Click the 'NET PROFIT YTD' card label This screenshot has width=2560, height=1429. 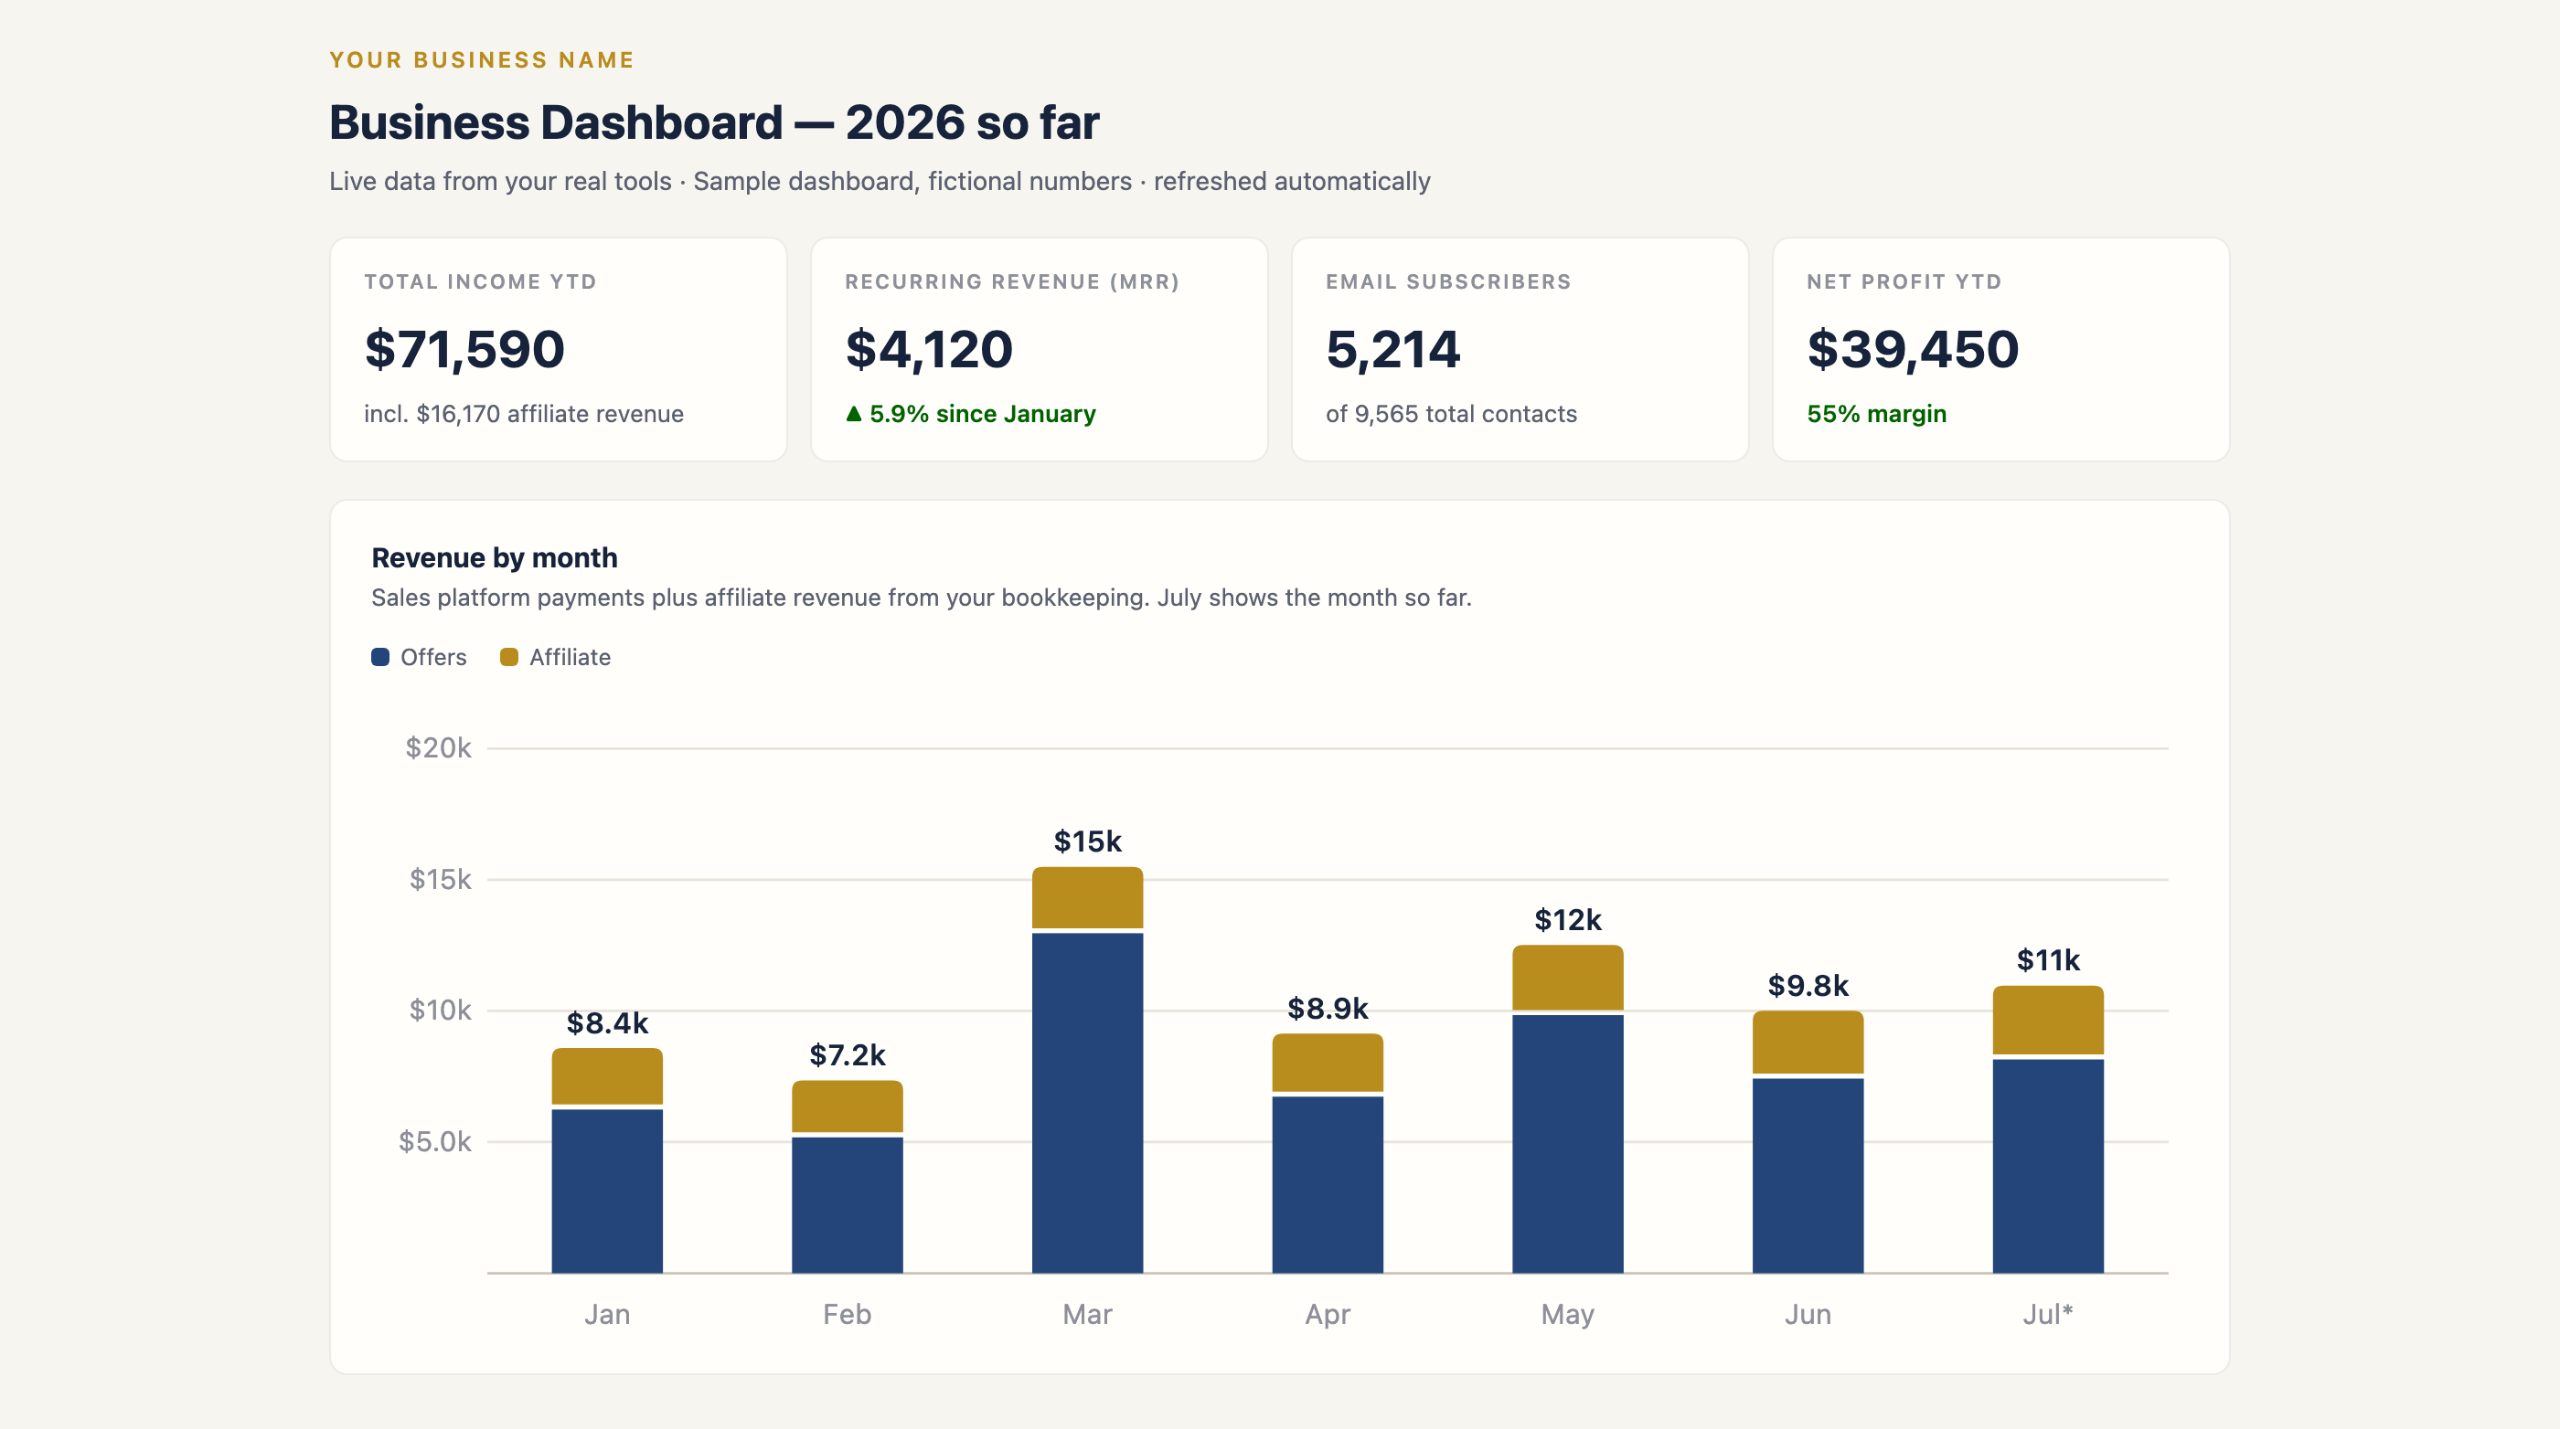(x=1904, y=282)
